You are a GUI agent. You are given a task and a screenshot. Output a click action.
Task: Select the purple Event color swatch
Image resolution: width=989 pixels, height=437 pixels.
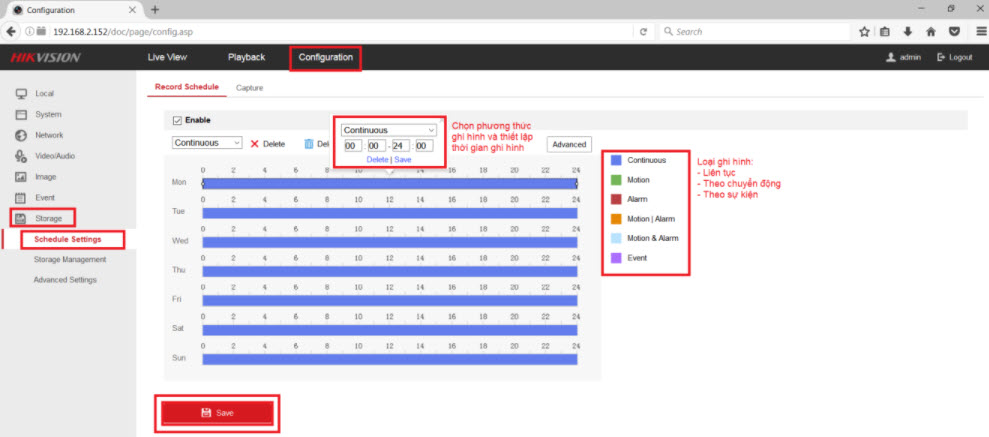pos(616,258)
